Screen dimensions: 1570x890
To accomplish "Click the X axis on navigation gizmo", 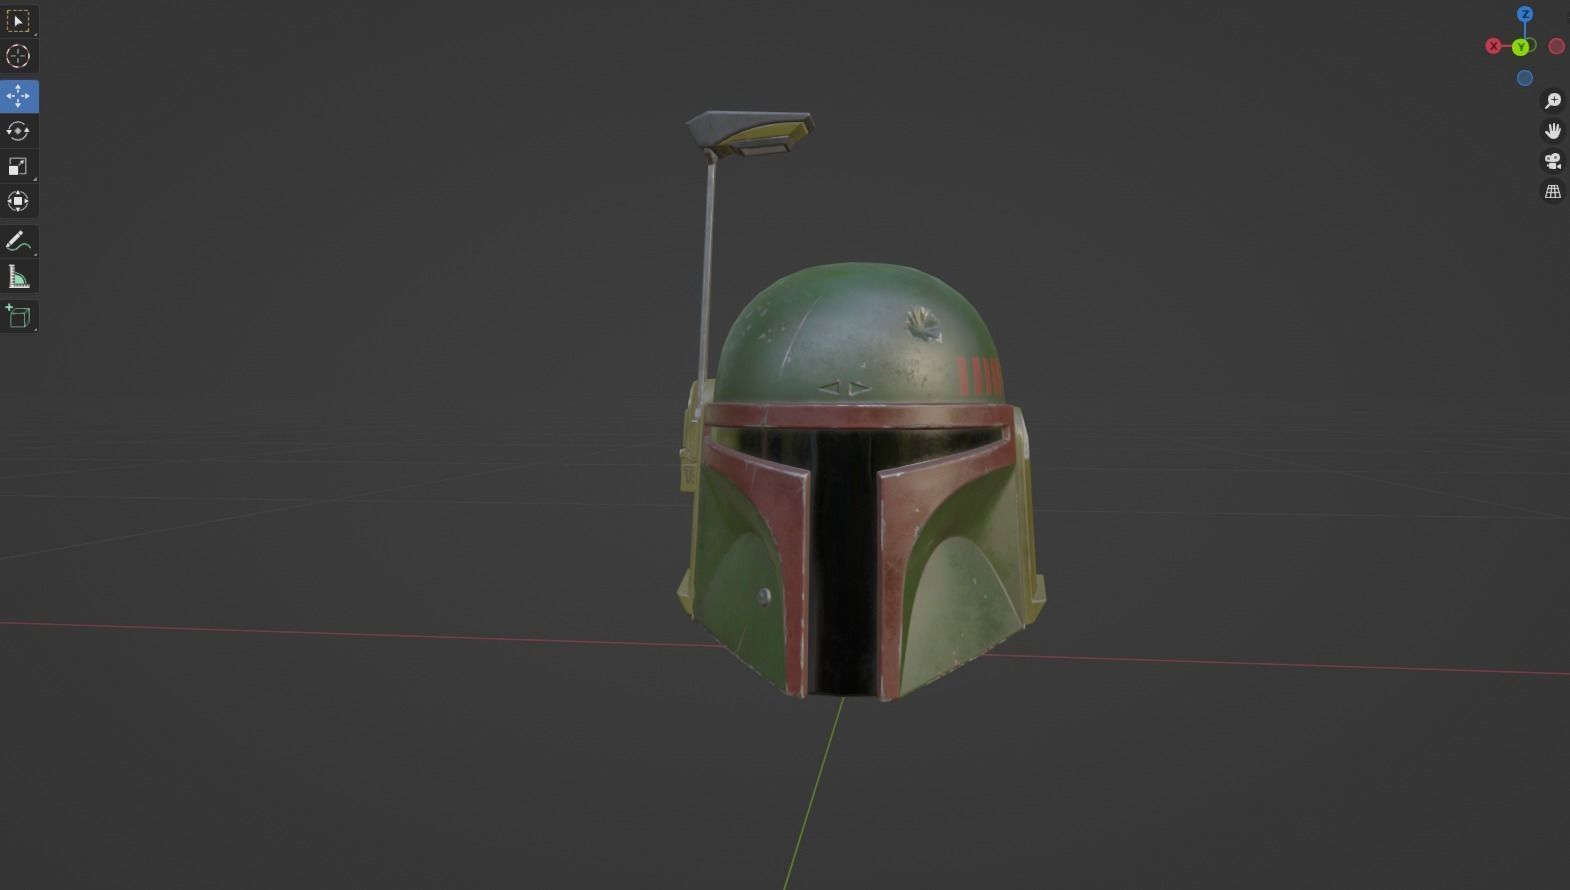I will point(1493,46).
